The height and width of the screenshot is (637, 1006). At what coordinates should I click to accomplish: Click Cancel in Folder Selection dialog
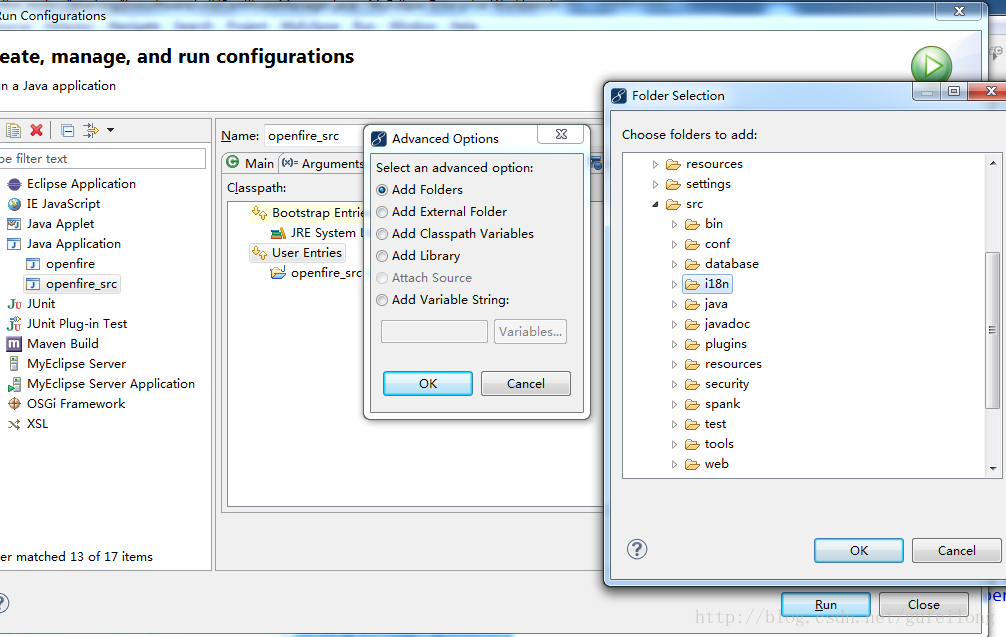click(956, 550)
